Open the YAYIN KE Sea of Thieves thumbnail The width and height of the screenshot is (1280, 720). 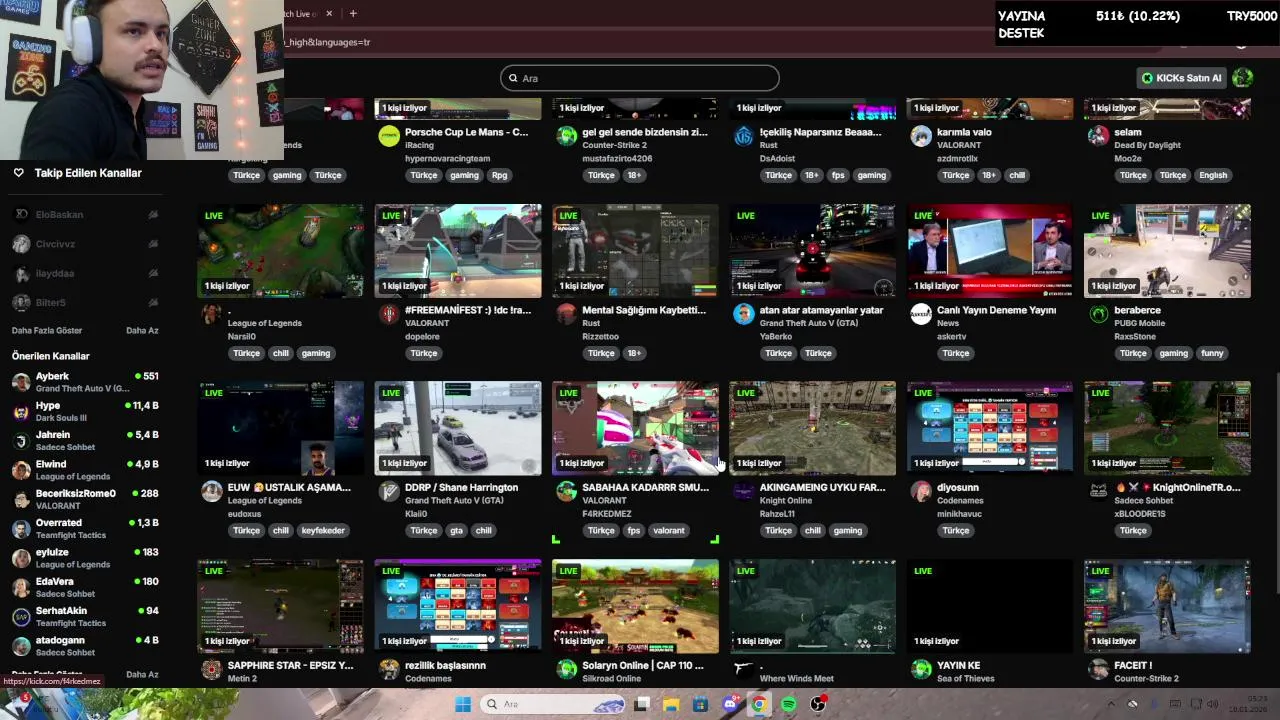[x=990, y=606]
